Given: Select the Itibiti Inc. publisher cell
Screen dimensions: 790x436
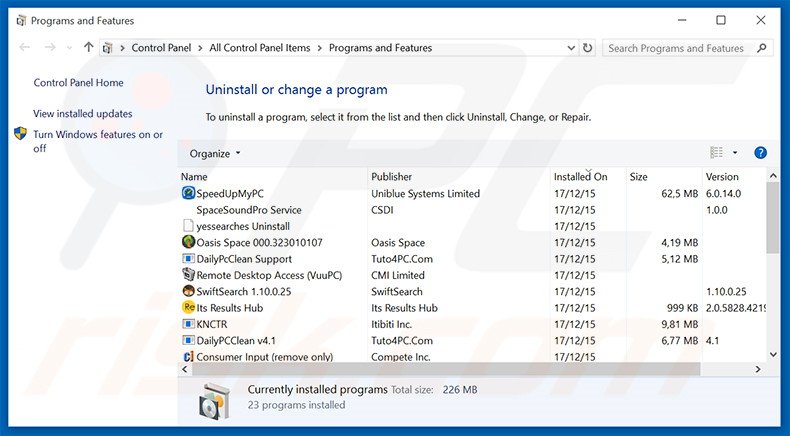Looking at the screenshot, I should pyautogui.click(x=391, y=324).
